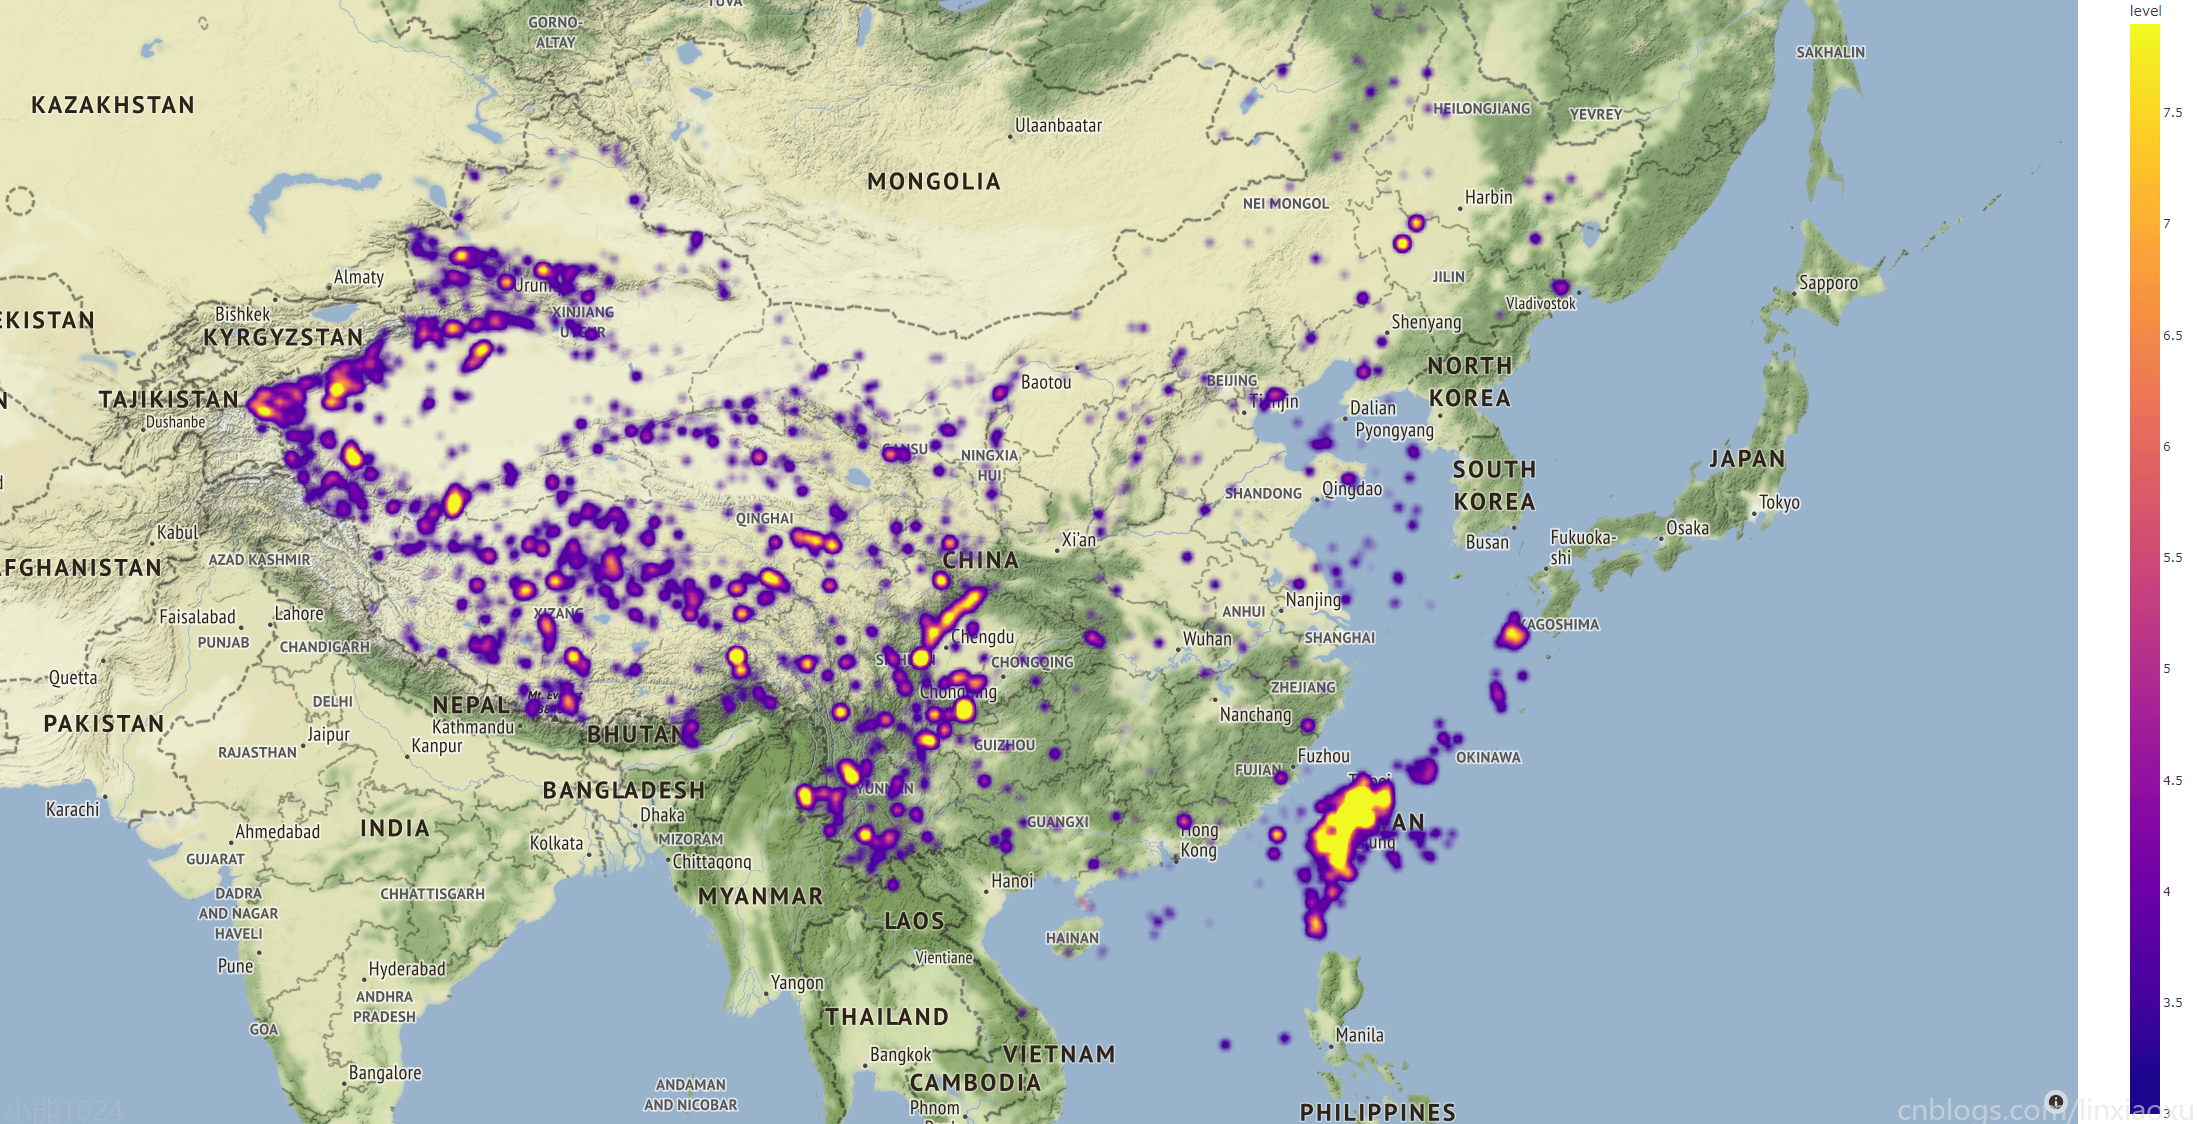Click the Baotou city label
Image resolution: width=2199 pixels, height=1124 pixels.
1046,382
